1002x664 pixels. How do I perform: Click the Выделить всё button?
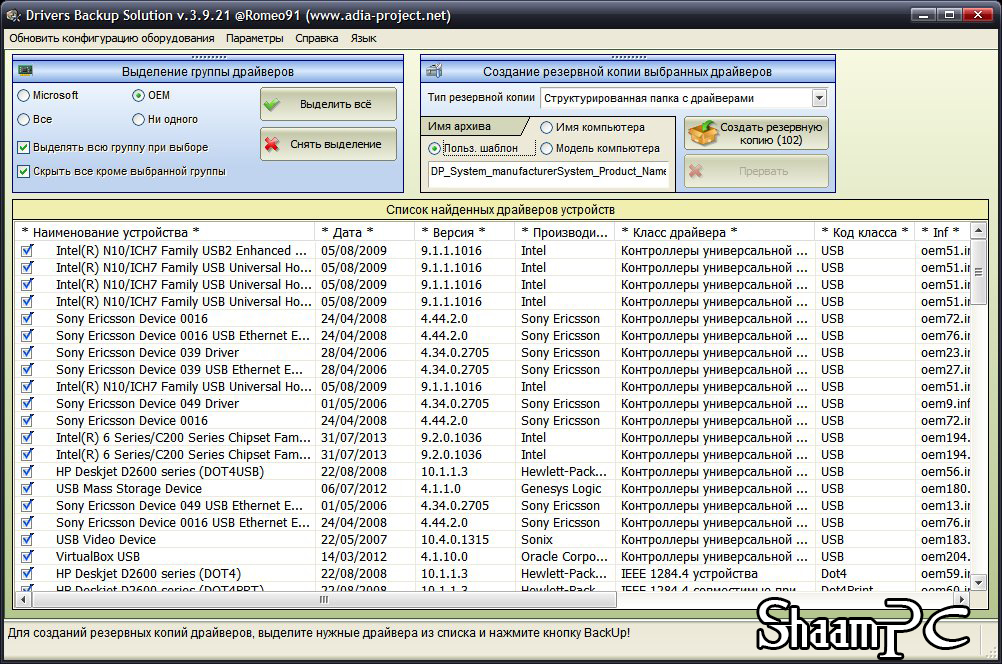[x=328, y=104]
